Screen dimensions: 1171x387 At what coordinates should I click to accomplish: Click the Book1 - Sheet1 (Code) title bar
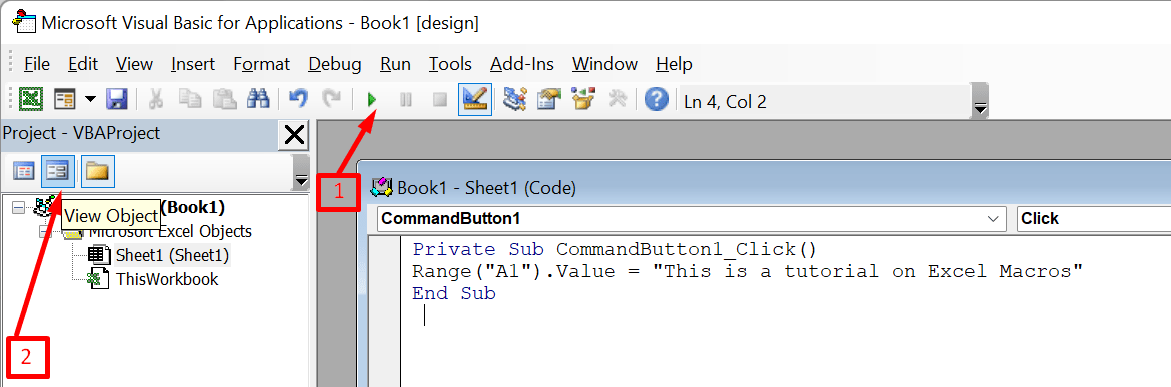point(764,188)
